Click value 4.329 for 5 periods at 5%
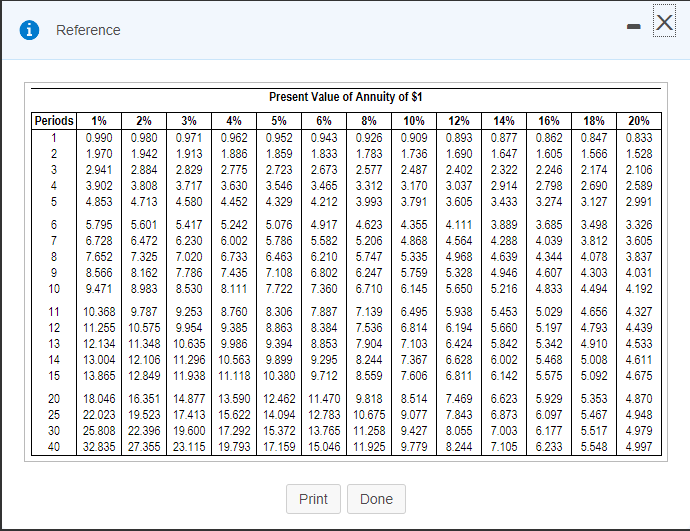The image size is (690, 531). coord(279,201)
